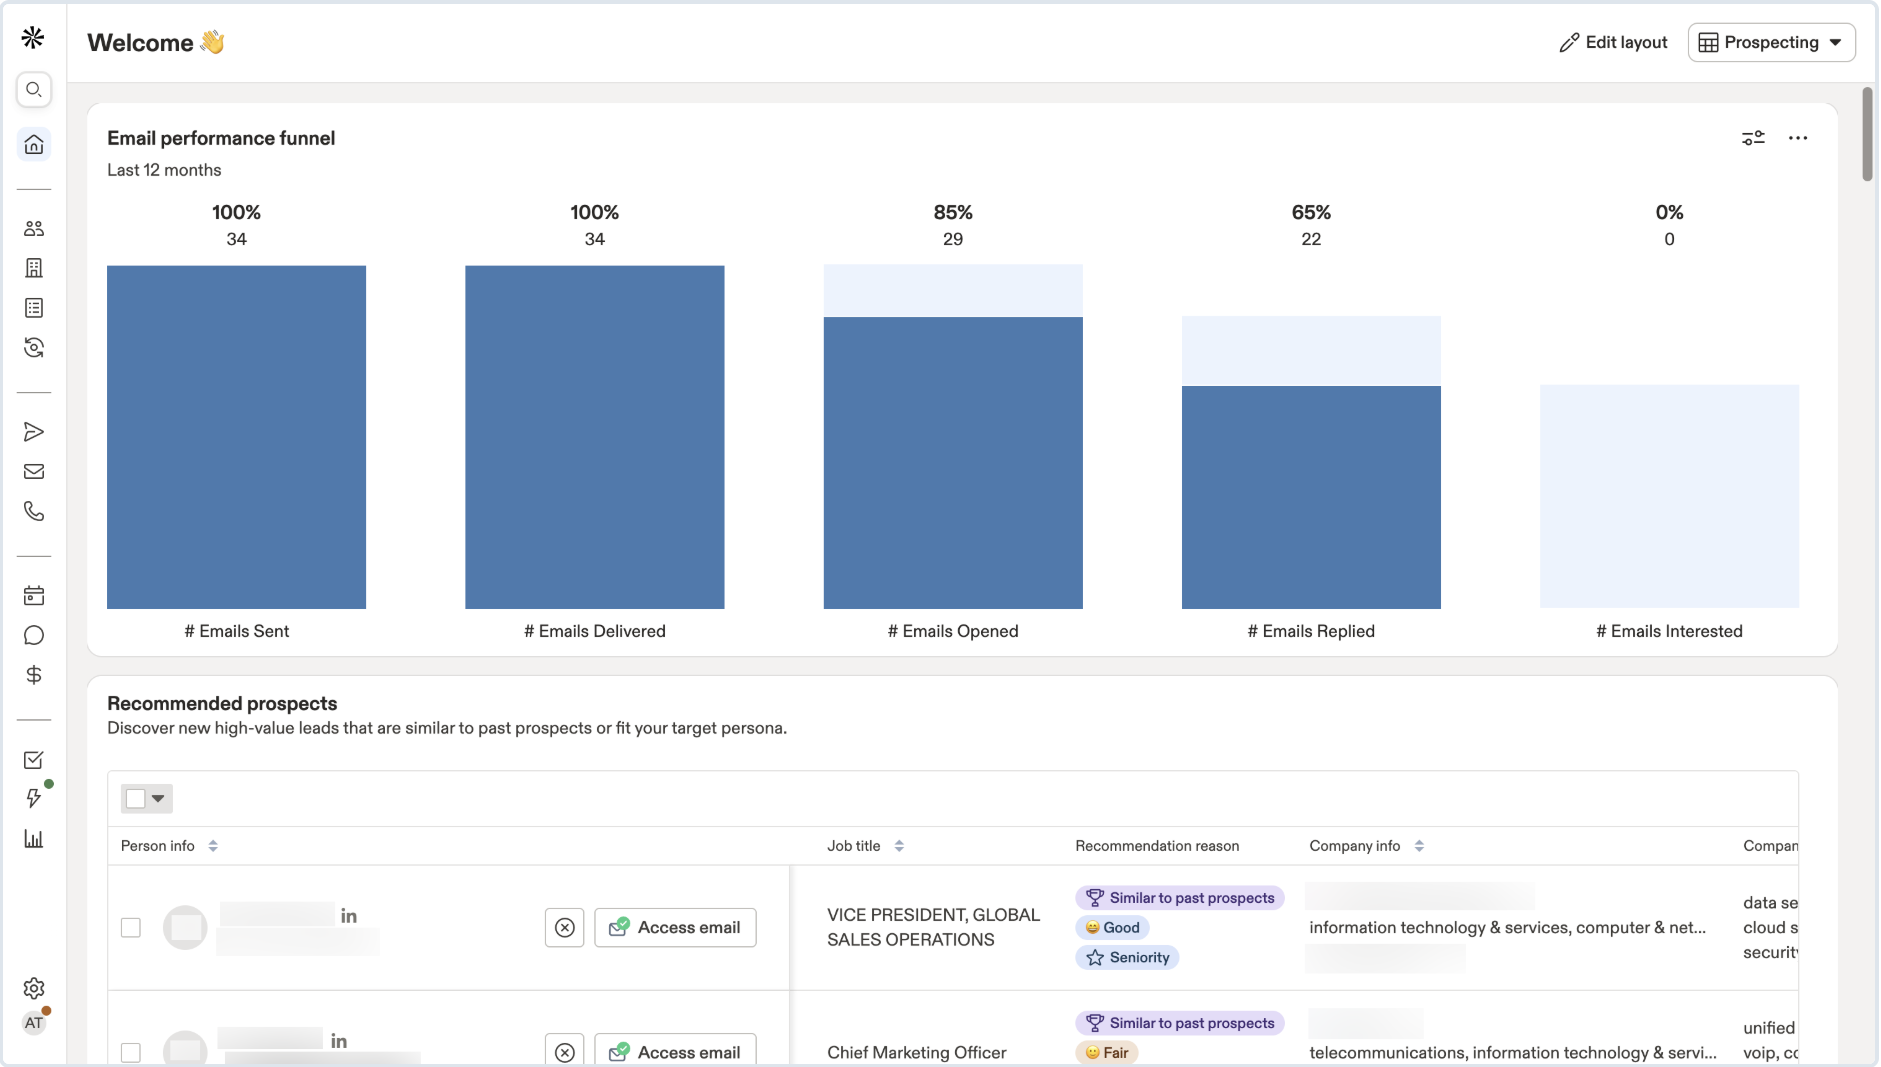Viewport: 1881px width, 1067px height.
Task: Open the Deals dollar icon
Action: pos(34,675)
